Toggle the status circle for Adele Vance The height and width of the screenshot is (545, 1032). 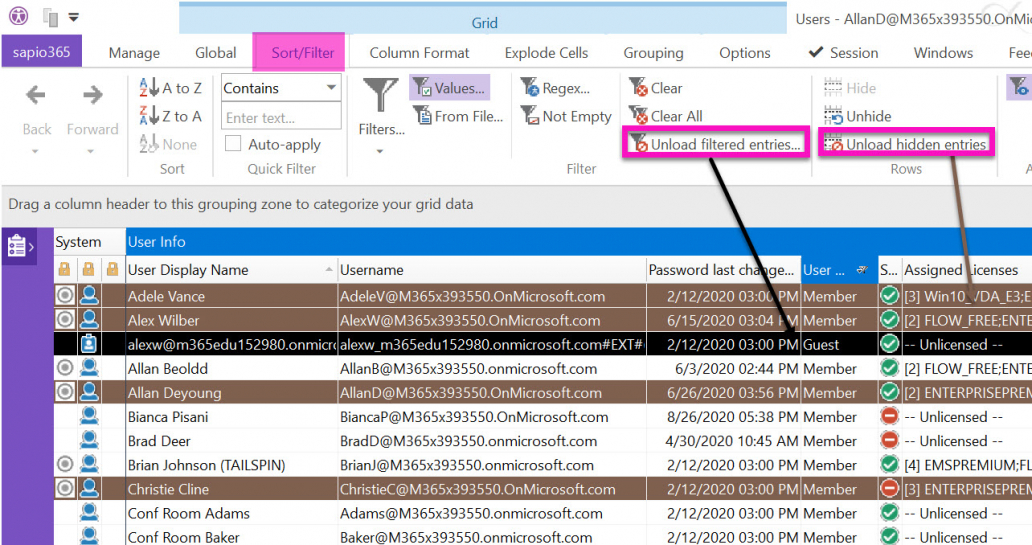point(64,296)
